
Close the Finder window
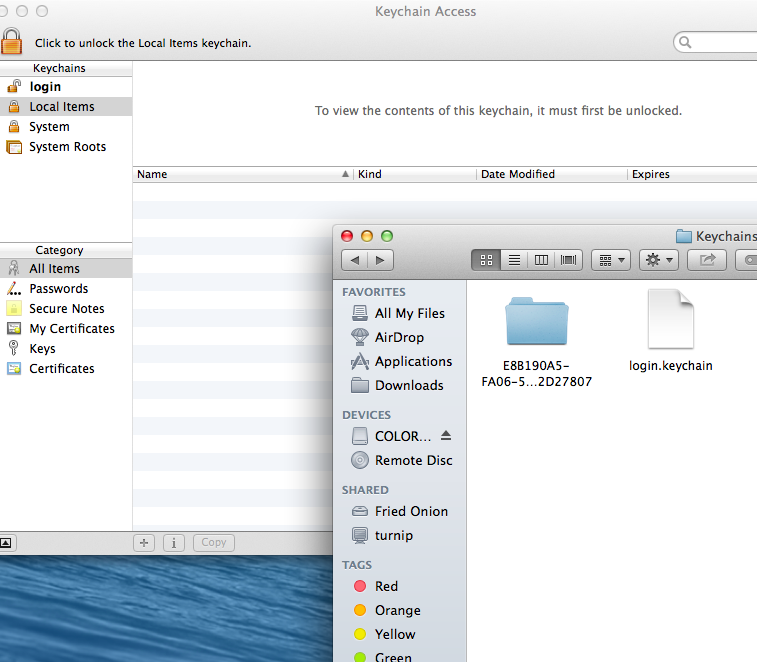pos(347,236)
